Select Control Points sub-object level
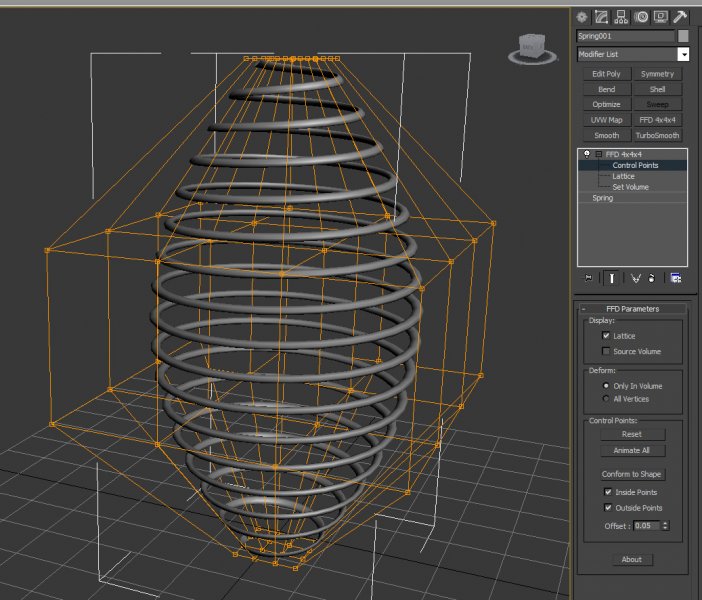The width and height of the screenshot is (702, 600). pyautogui.click(x=633, y=165)
